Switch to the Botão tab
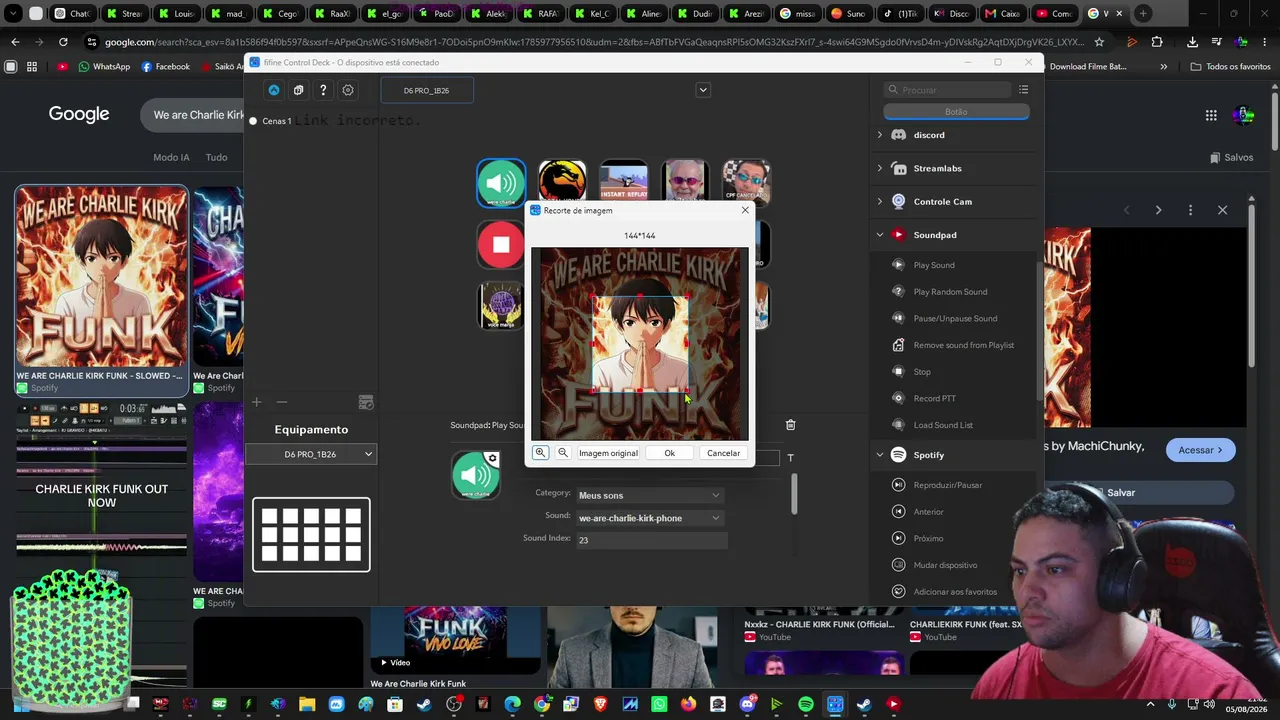This screenshot has width=1280, height=720. [x=956, y=112]
